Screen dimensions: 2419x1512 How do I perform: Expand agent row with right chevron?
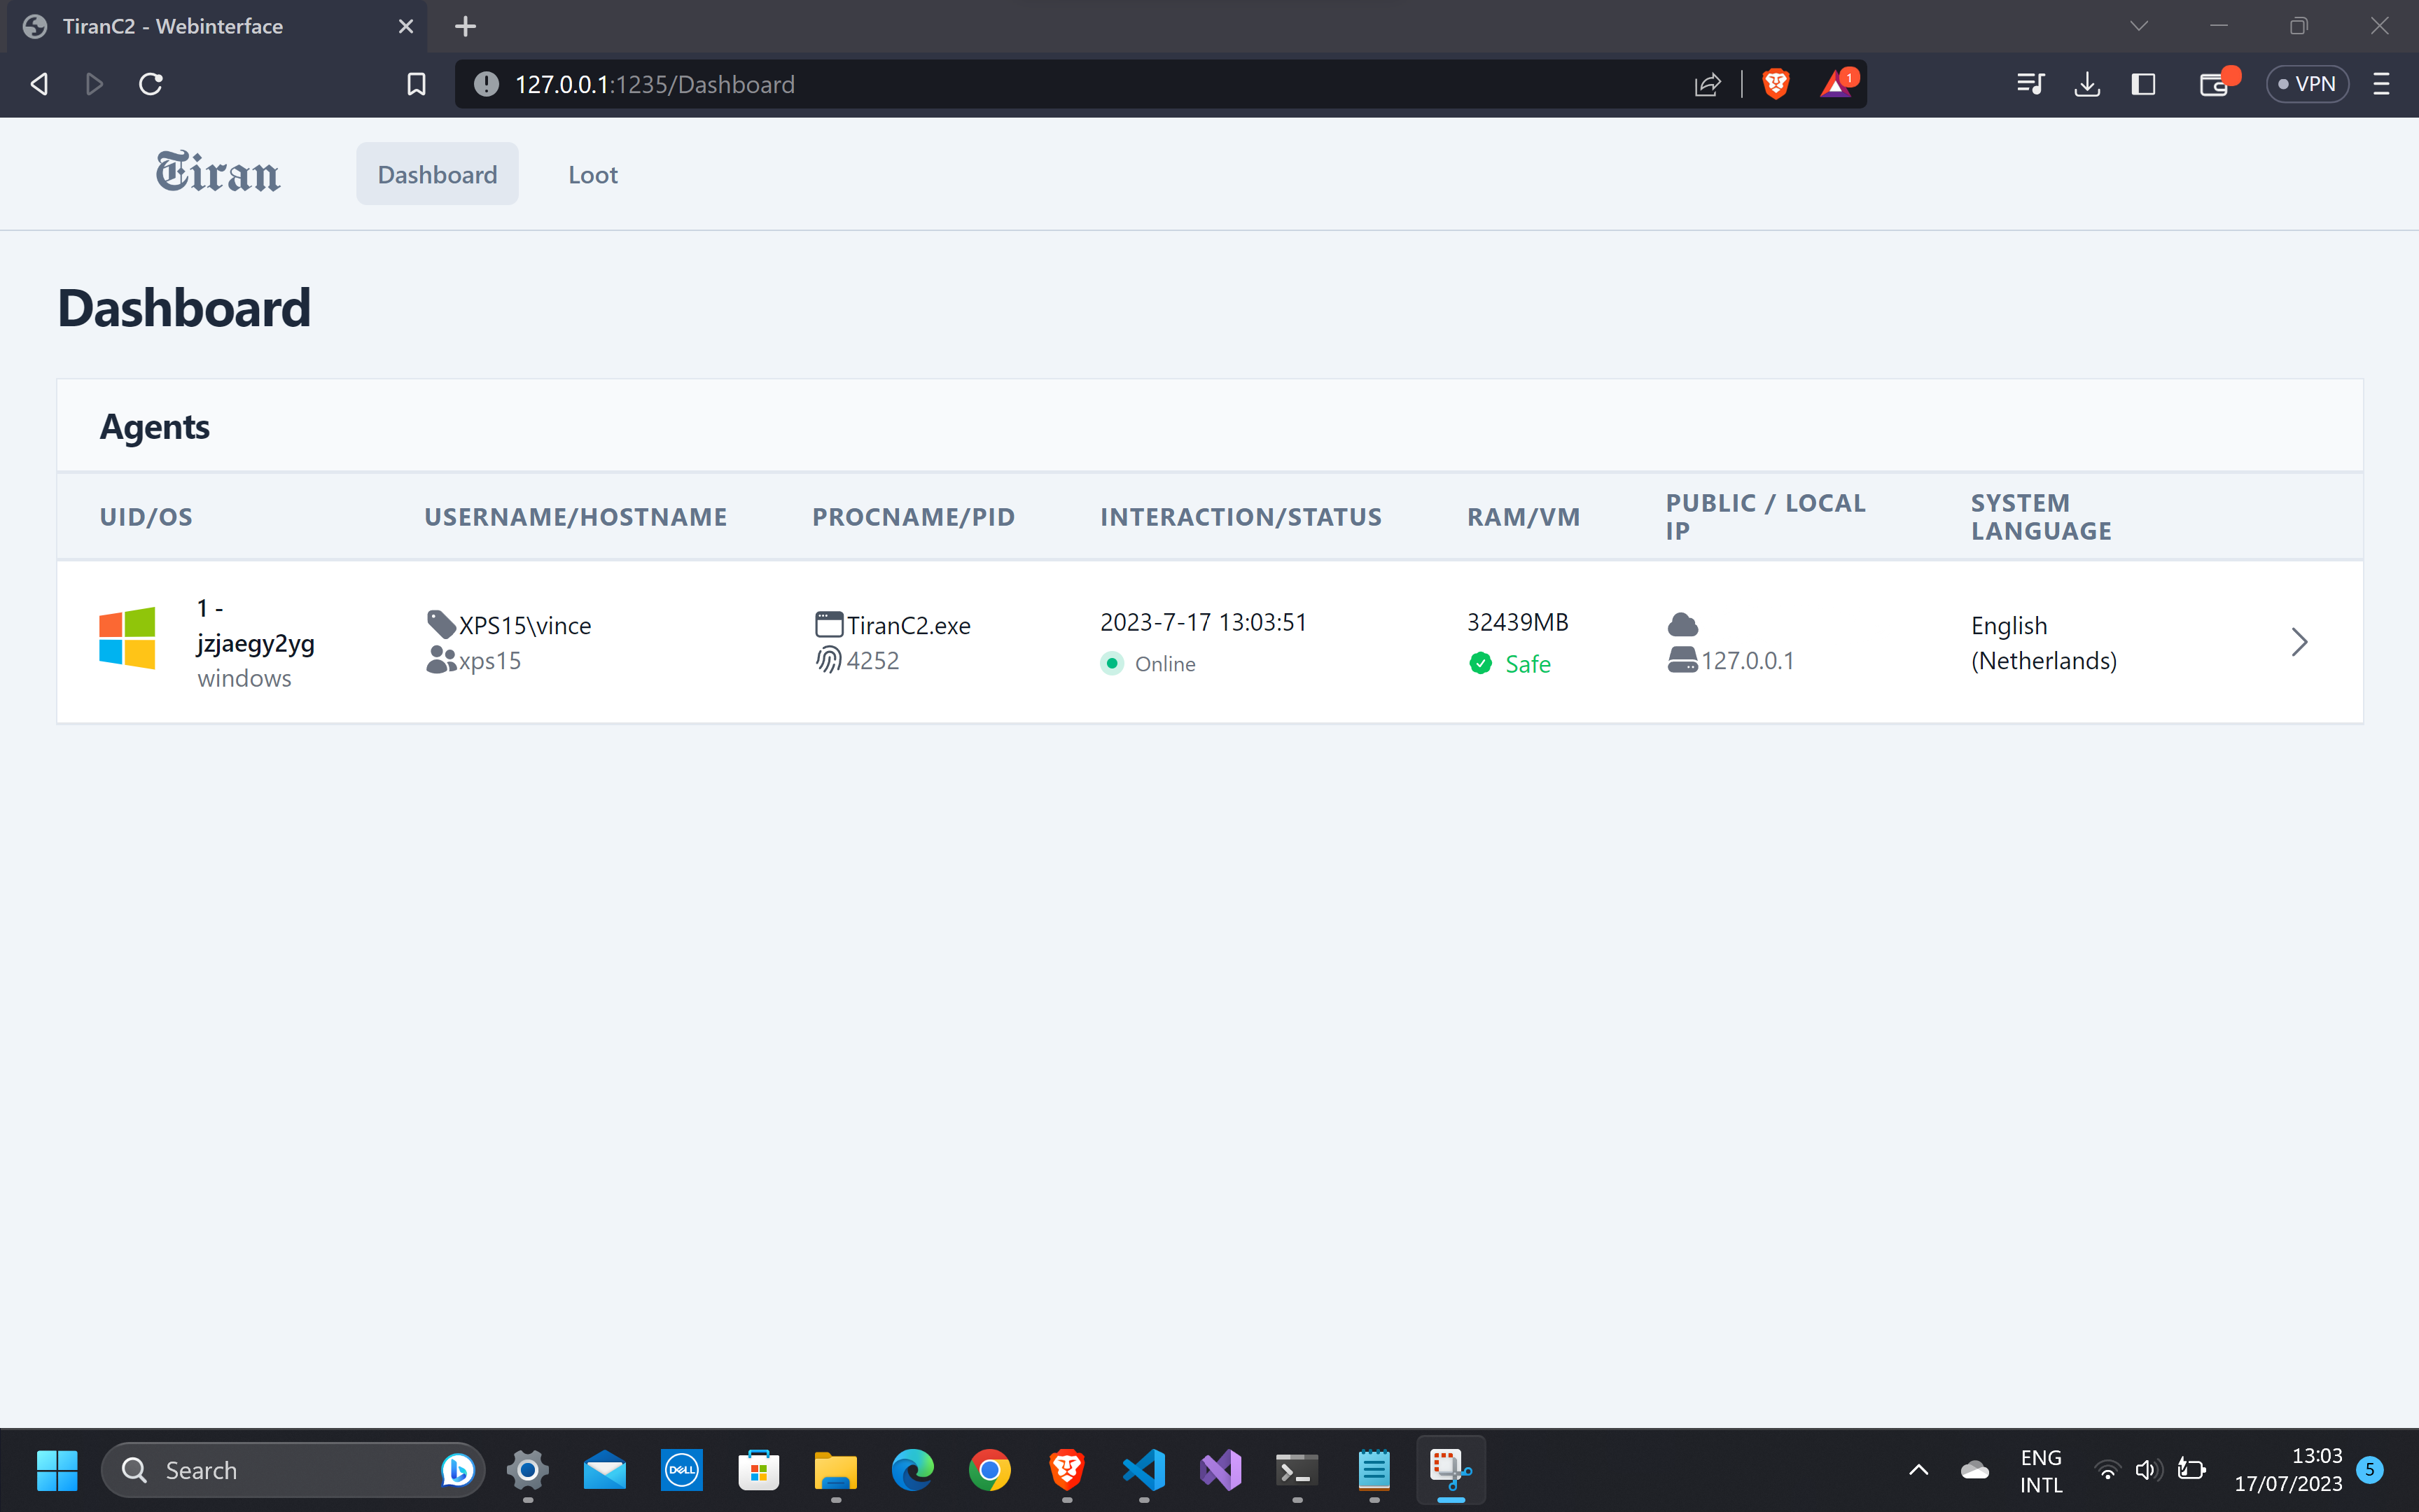(2299, 642)
